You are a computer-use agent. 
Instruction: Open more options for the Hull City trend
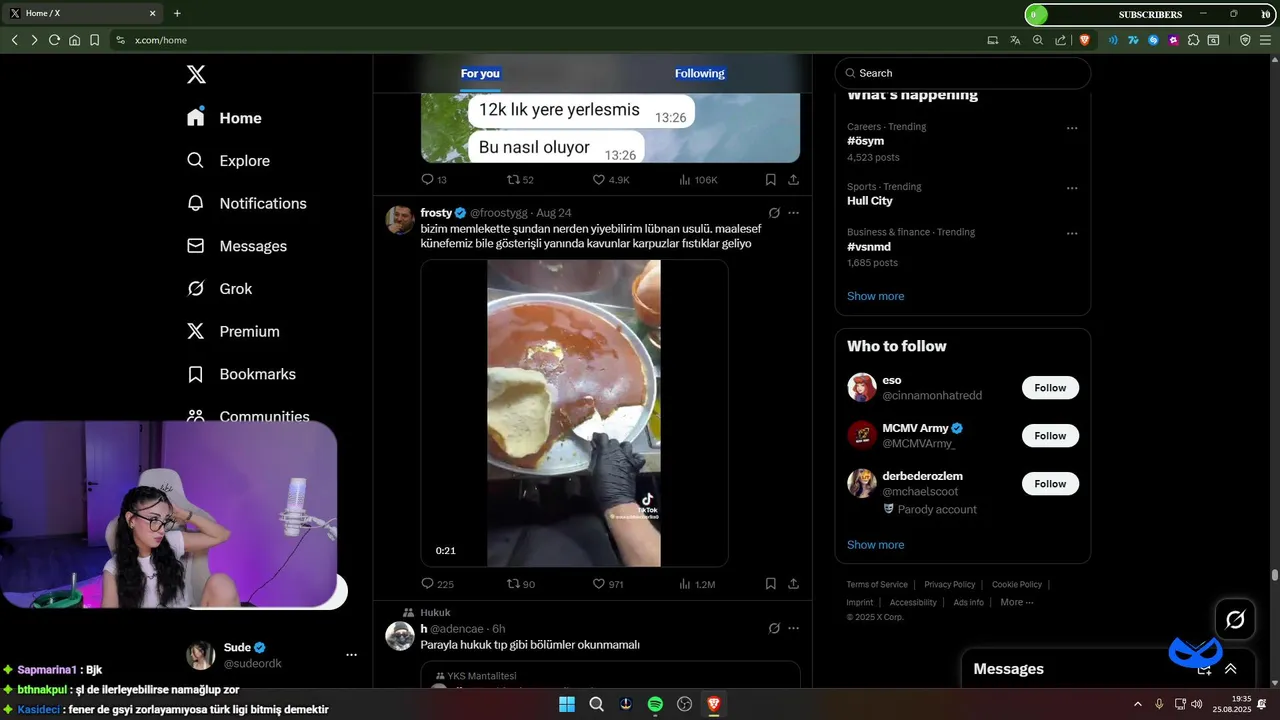[x=1072, y=188]
